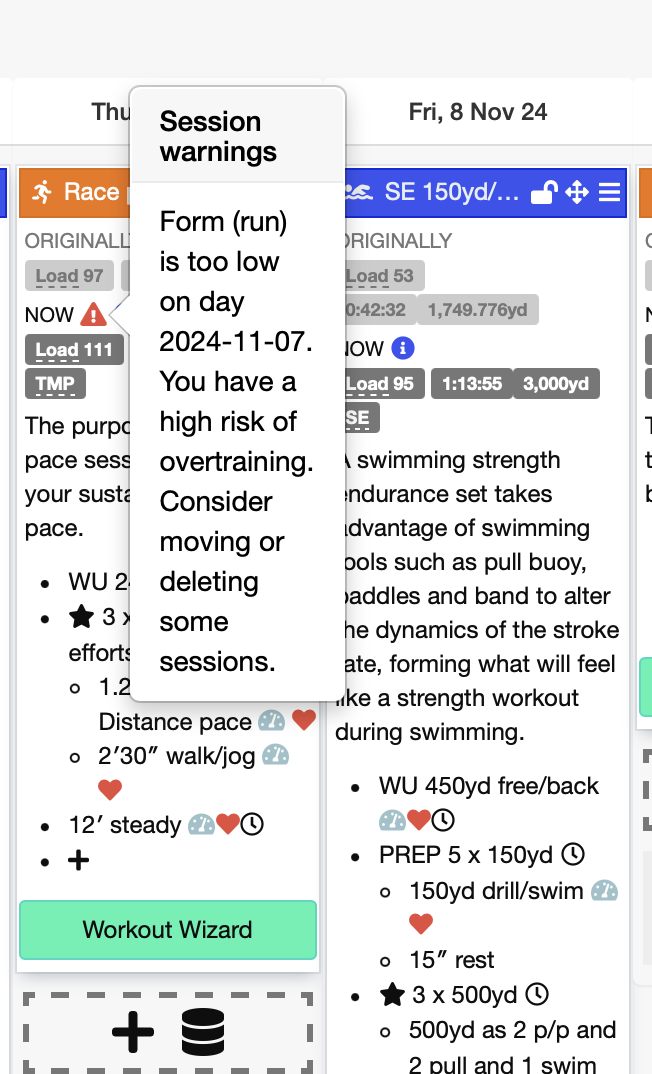
Task: Click pace gauge icon next to 2′30″ walk/jog
Action: [x=275, y=755]
